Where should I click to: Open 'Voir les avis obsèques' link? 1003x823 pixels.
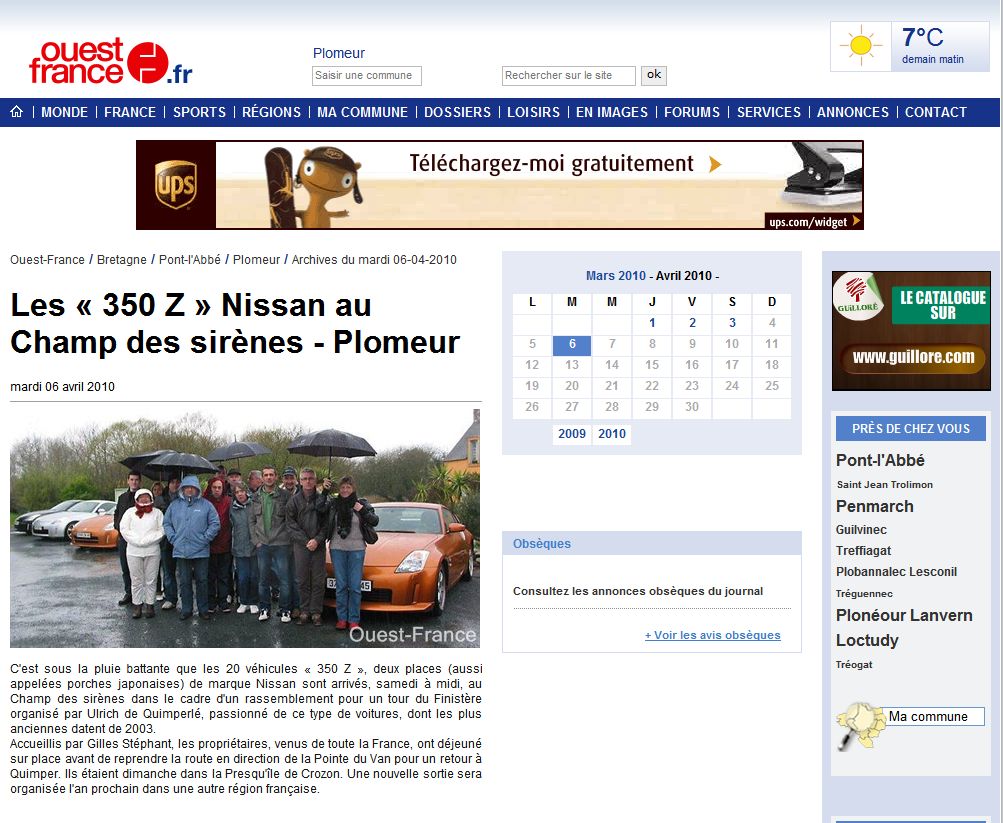(712, 635)
